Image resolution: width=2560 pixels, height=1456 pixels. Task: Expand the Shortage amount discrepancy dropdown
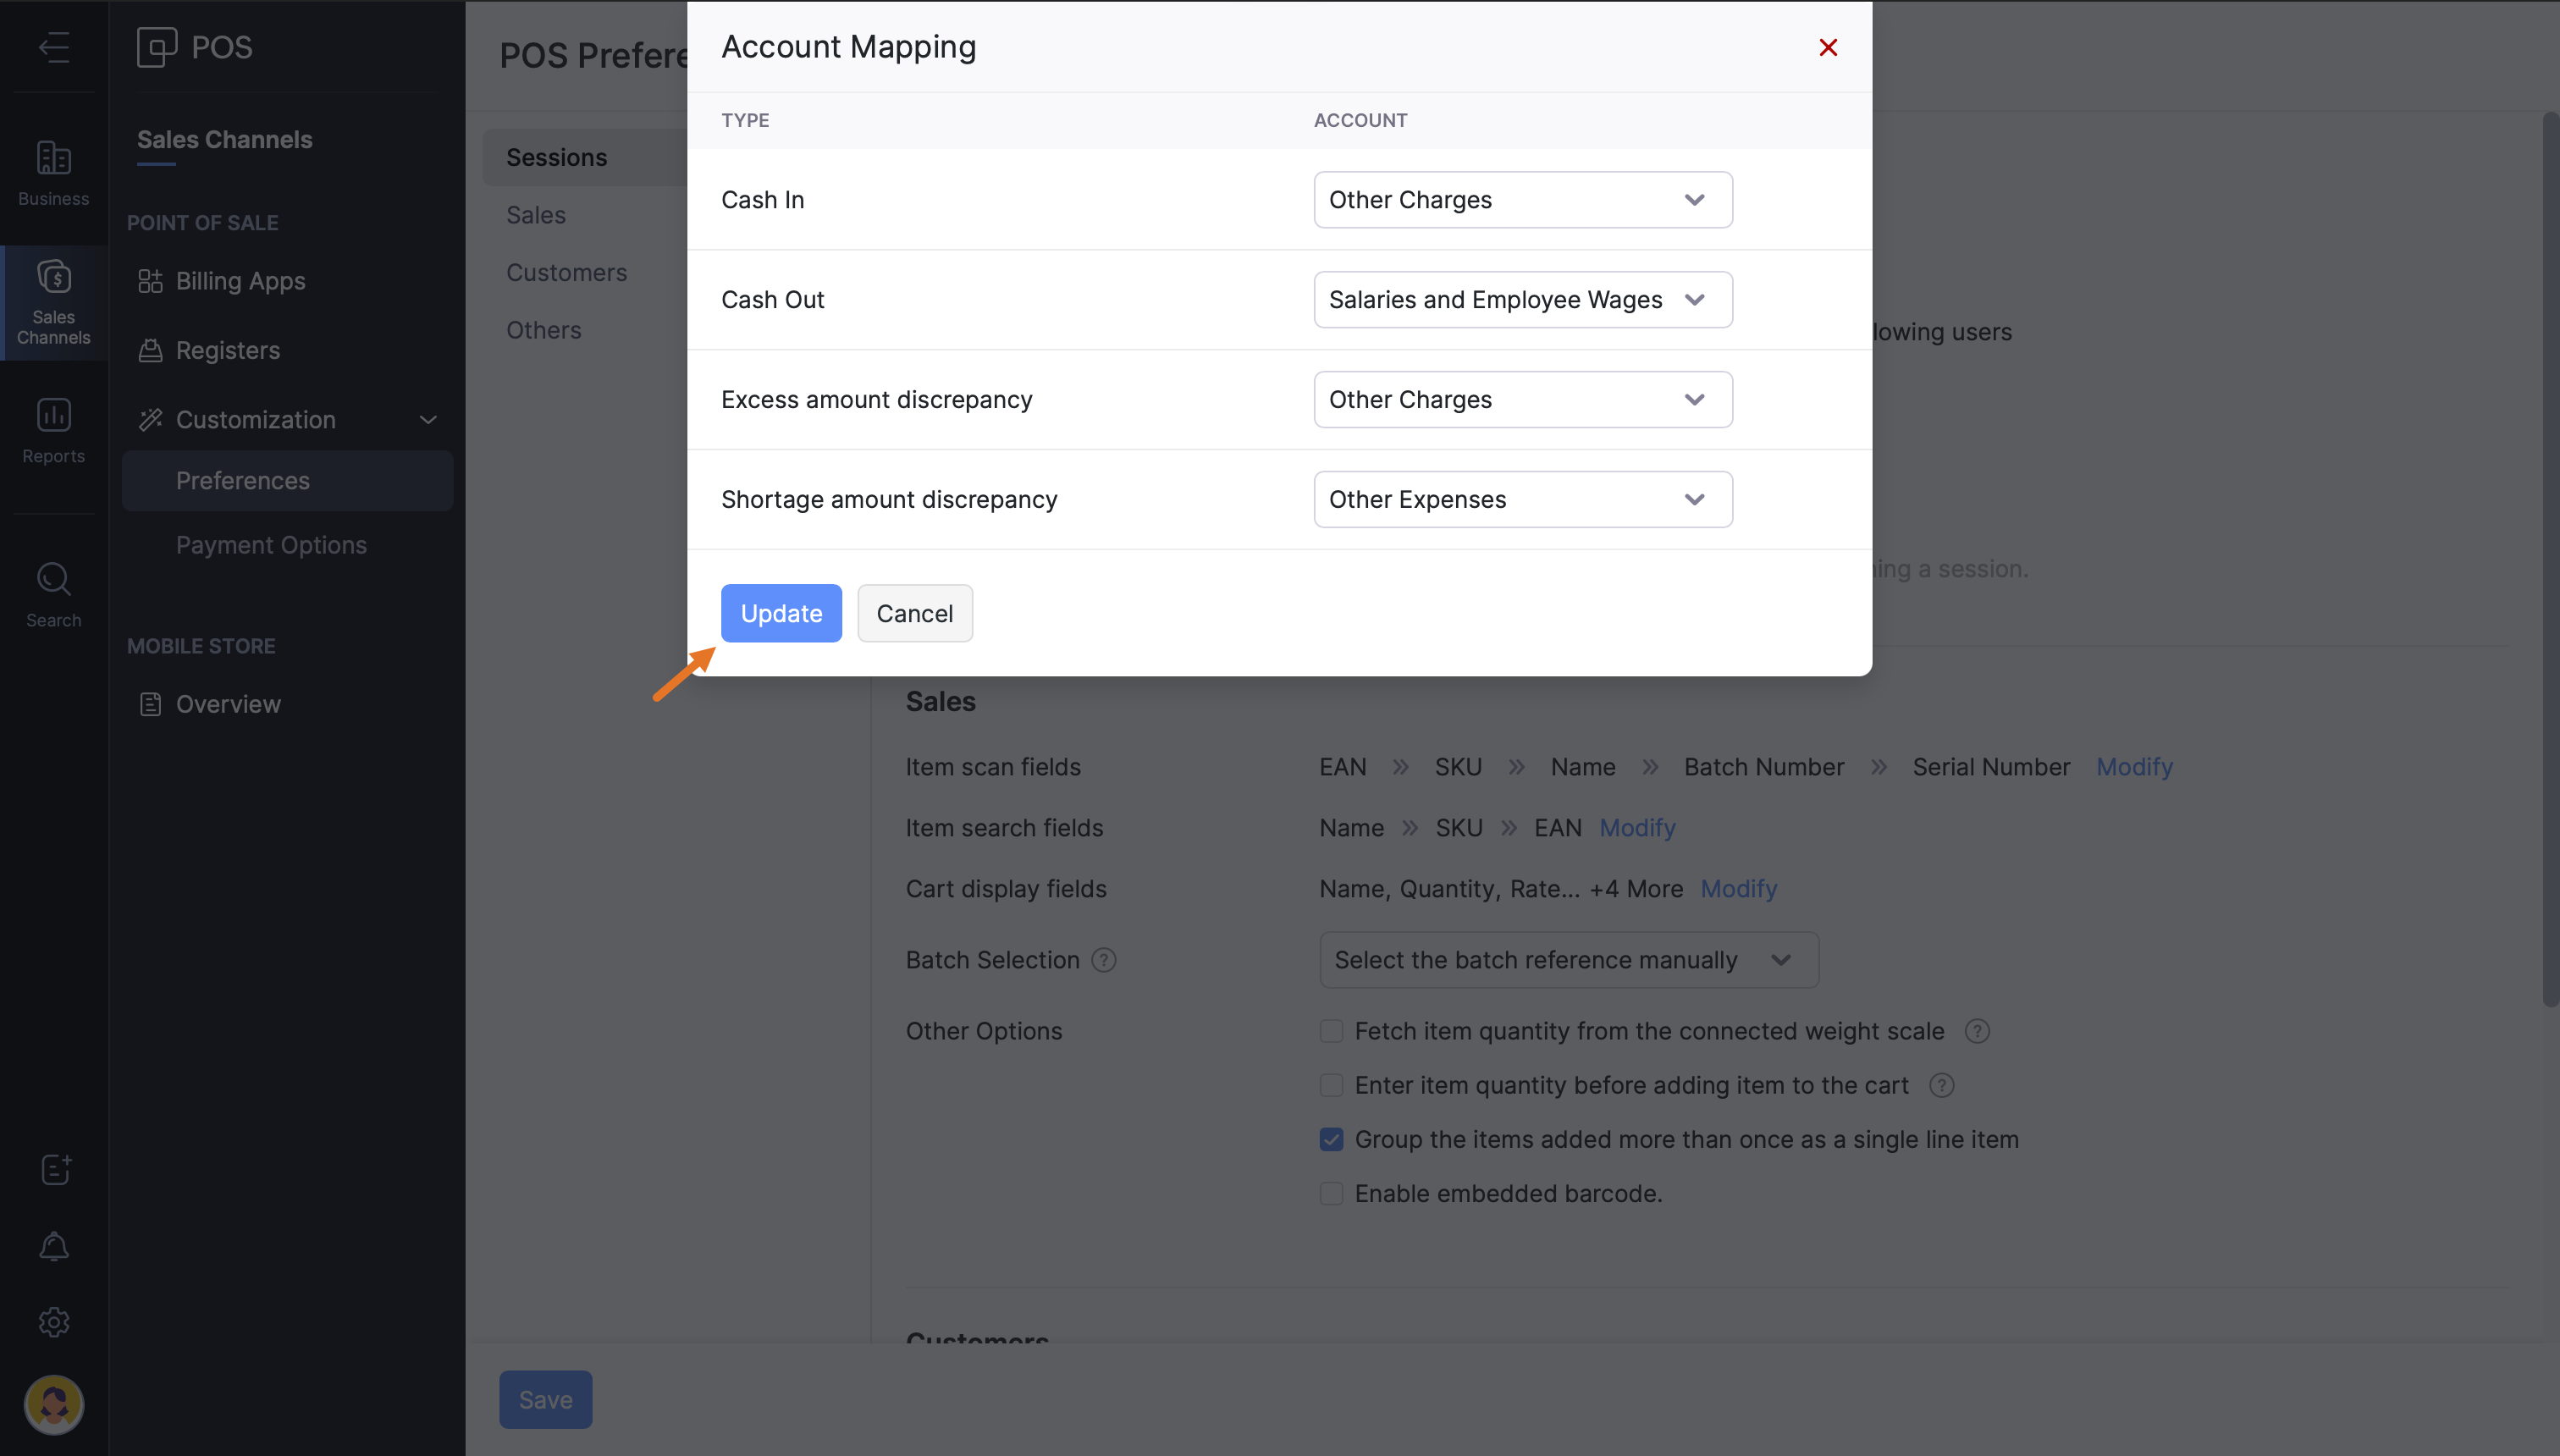[x=1522, y=499]
